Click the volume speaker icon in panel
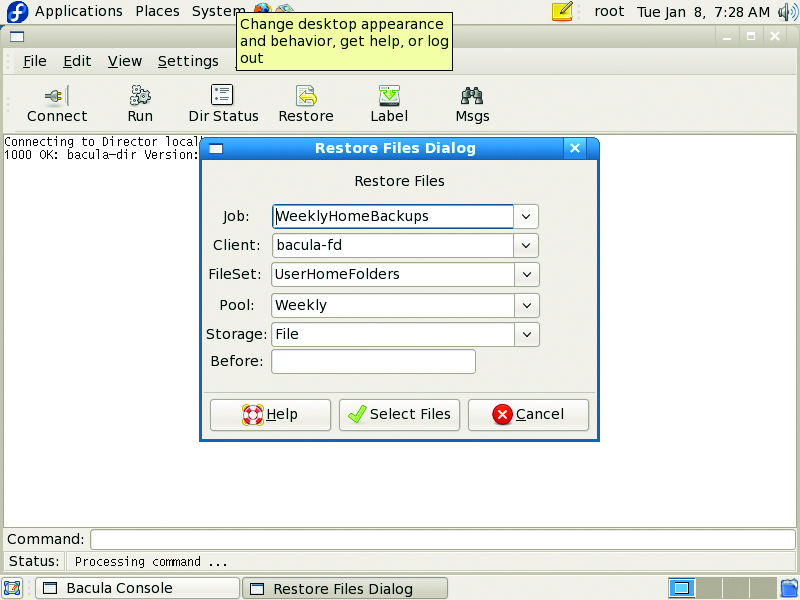Viewport: 800px width, 600px height. (x=786, y=12)
